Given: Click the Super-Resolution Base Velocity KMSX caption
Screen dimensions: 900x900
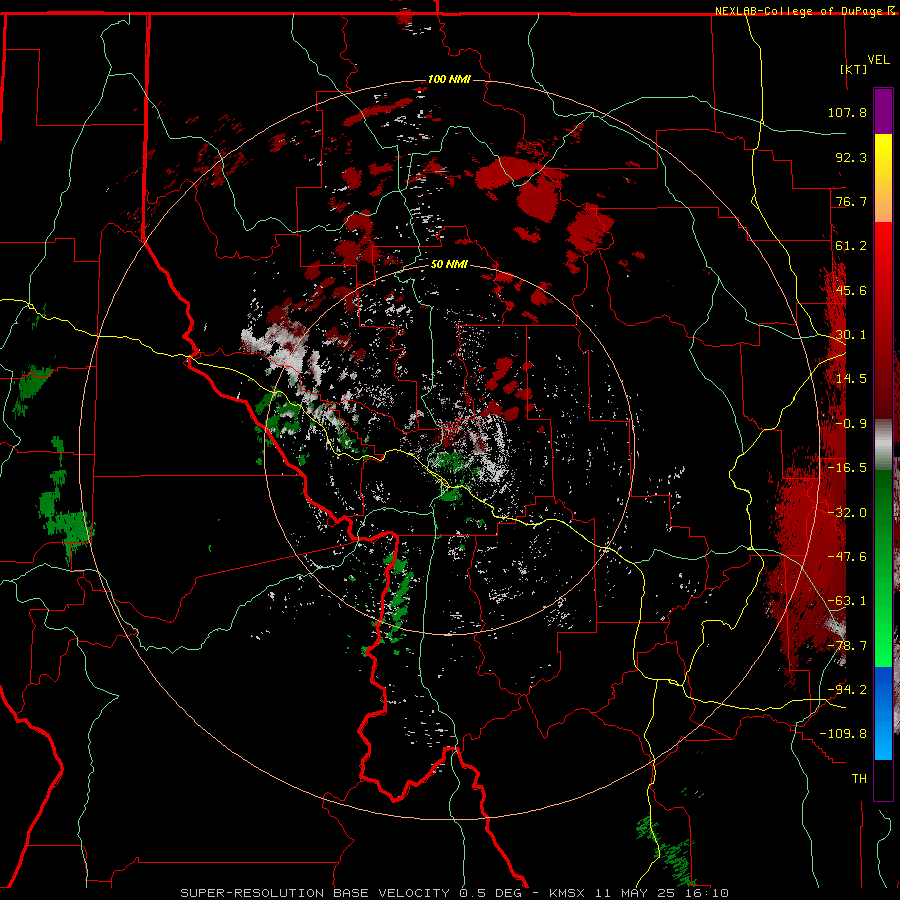Looking at the screenshot, I should (x=455, y=893).
